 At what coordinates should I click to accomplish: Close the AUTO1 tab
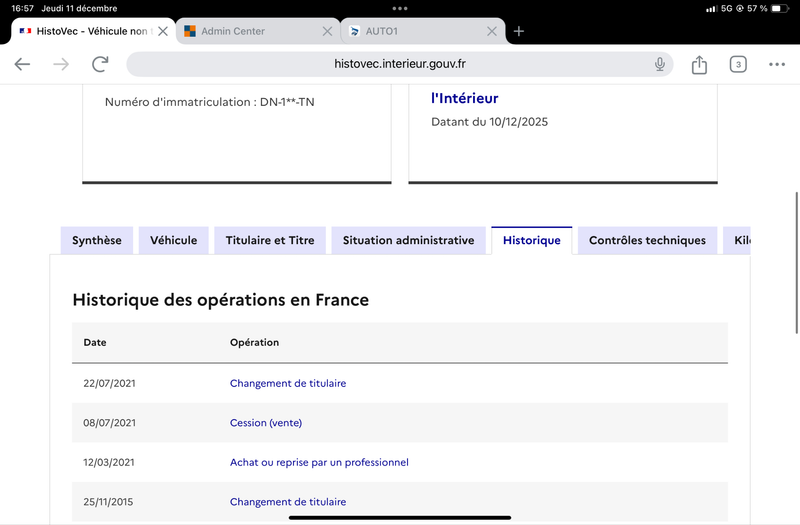point(491,31)
